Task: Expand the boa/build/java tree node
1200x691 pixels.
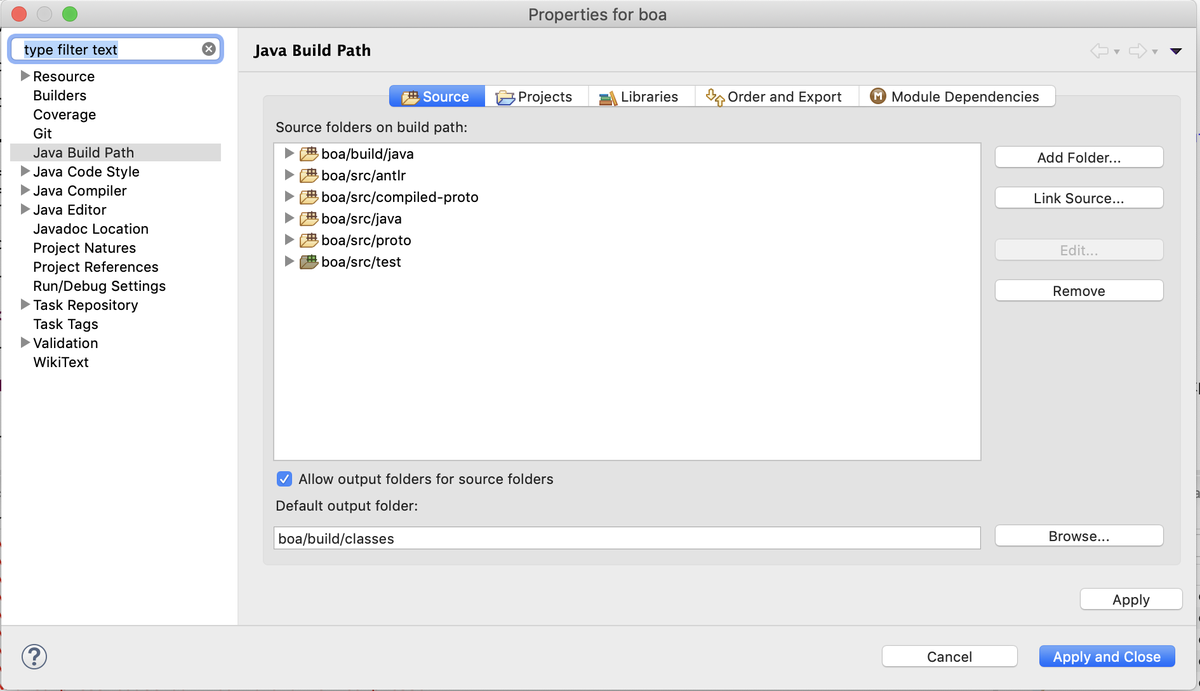Action: [x=289, y=154]
